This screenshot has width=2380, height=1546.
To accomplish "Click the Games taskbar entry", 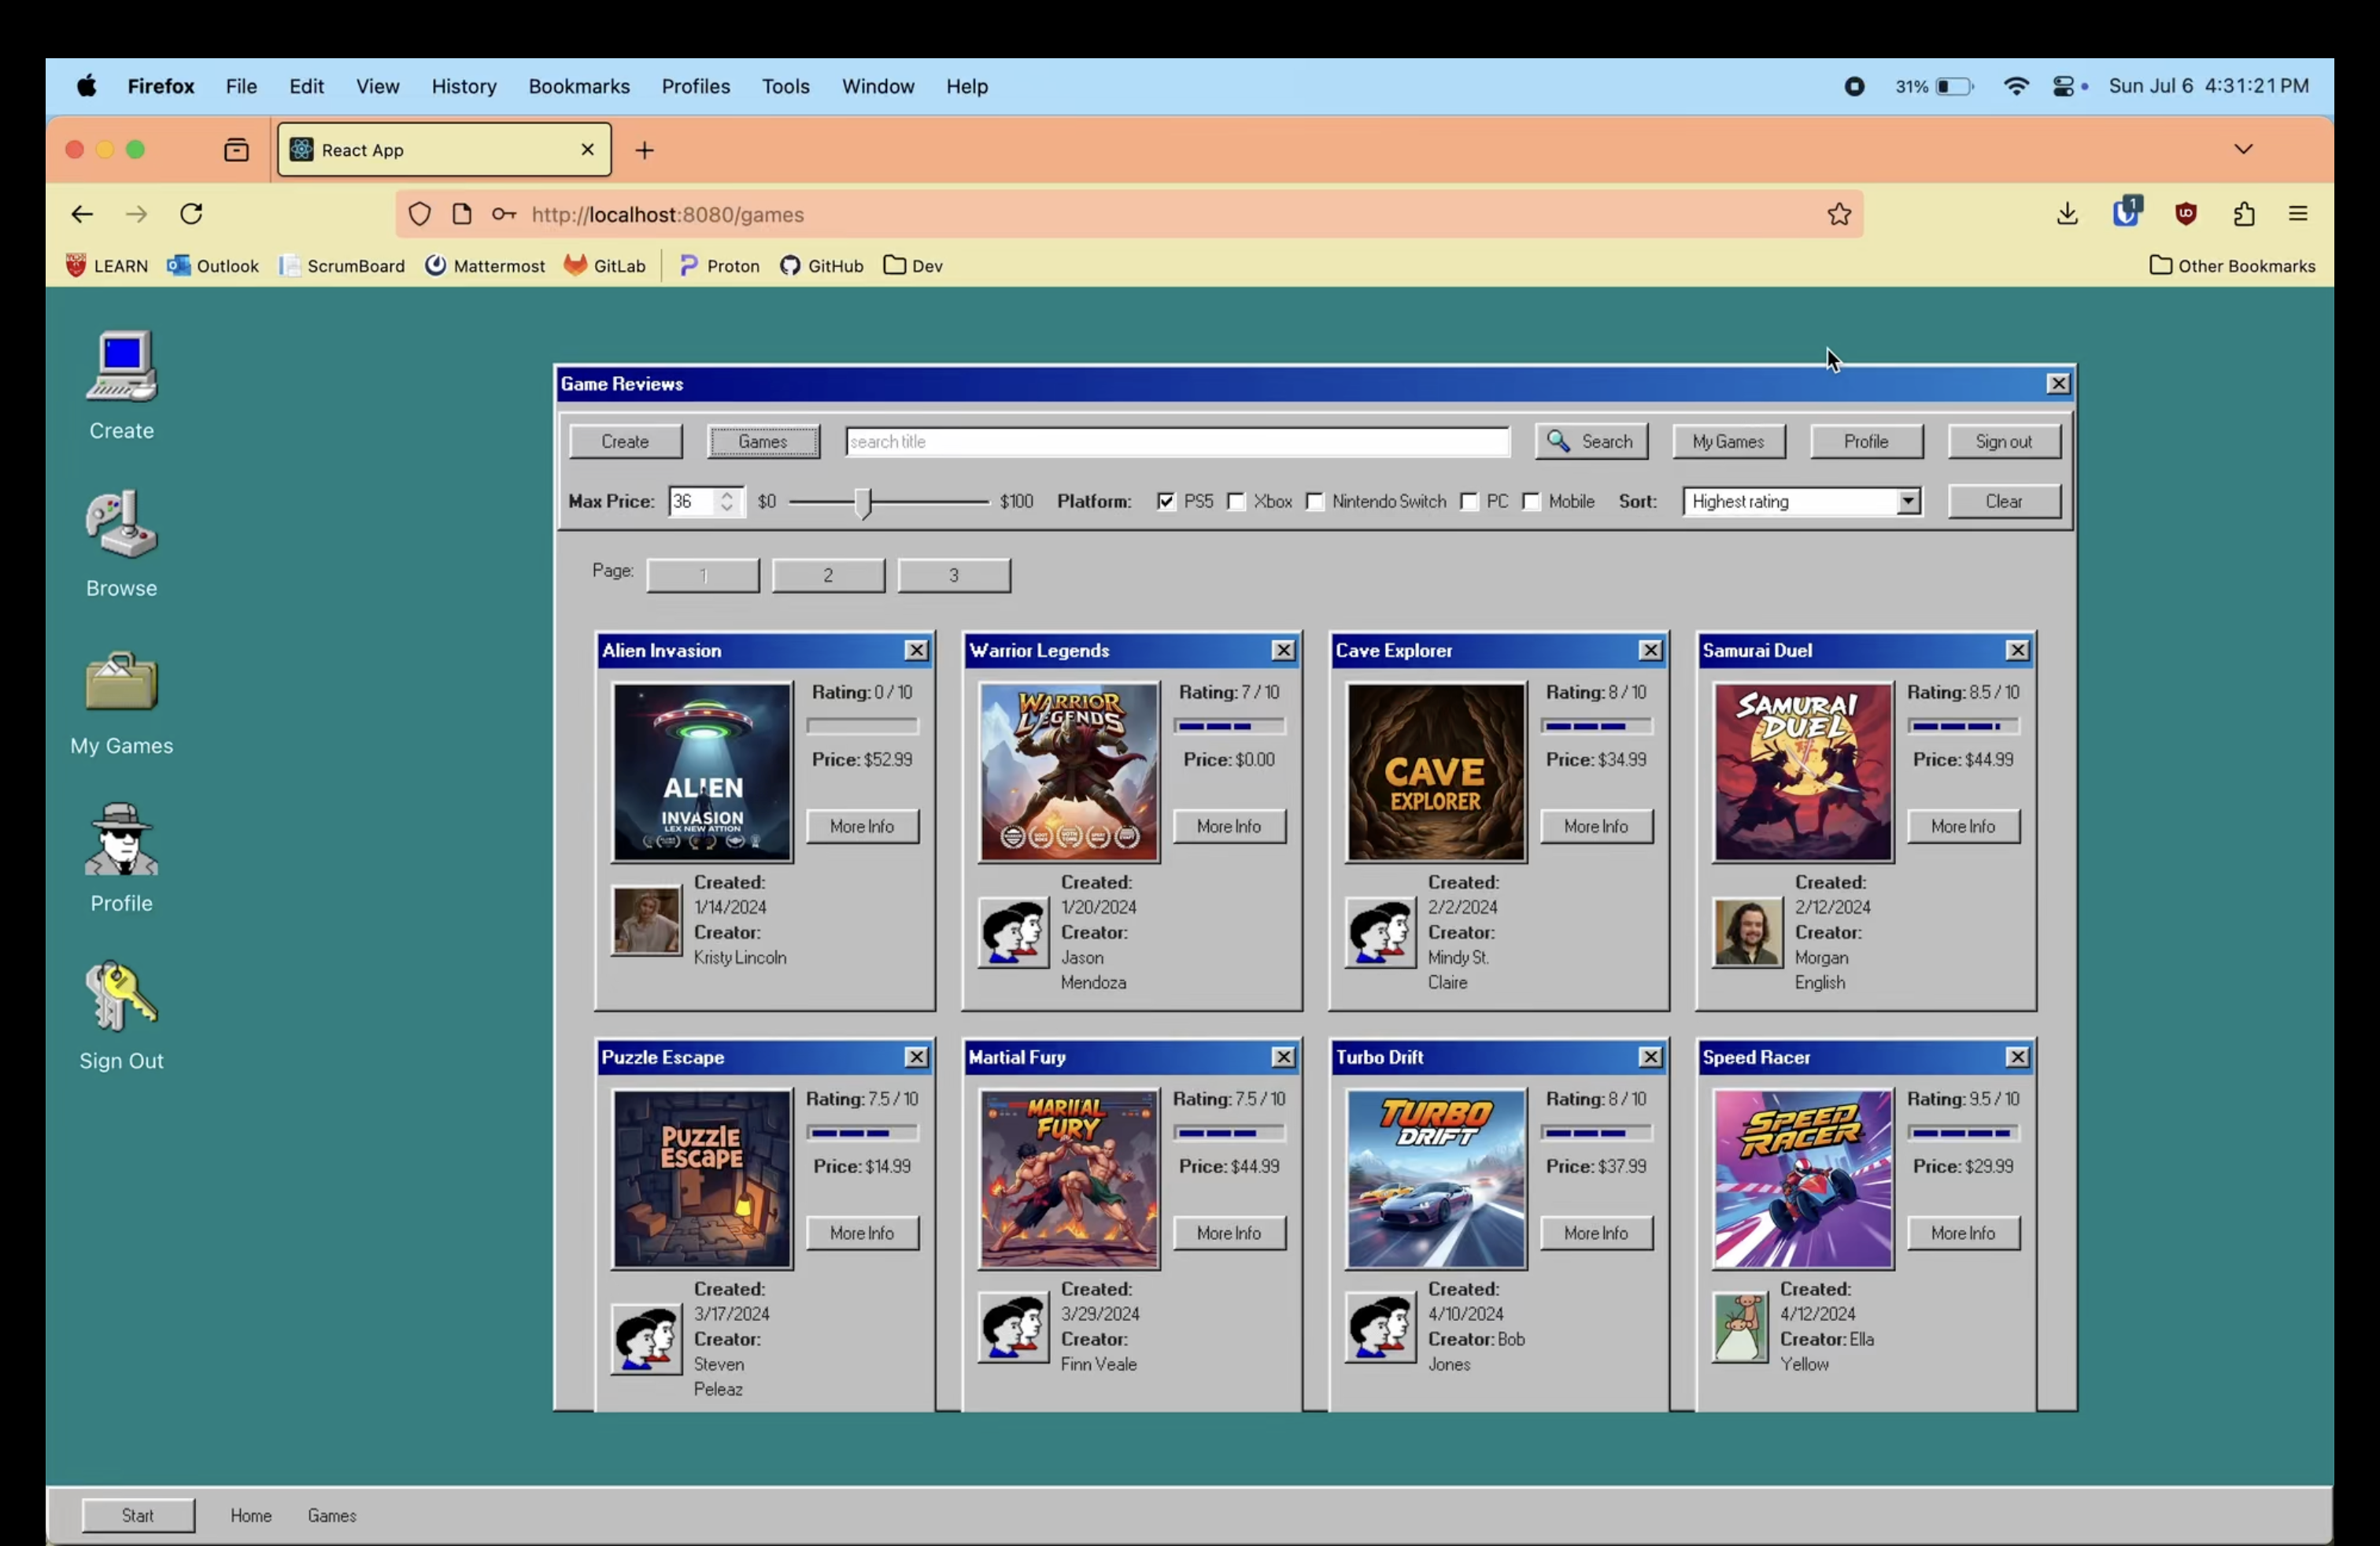I will tap(332, 1515).
